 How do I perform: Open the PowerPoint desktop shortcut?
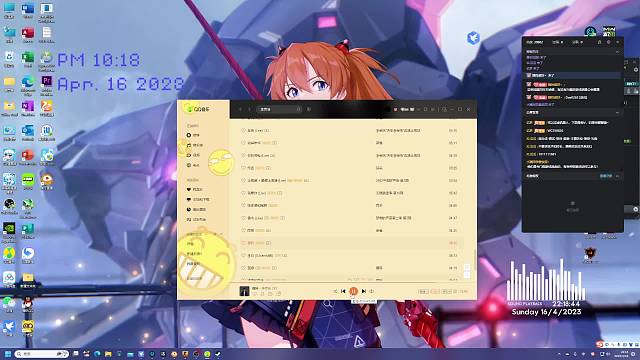click(x=28, y=157)
